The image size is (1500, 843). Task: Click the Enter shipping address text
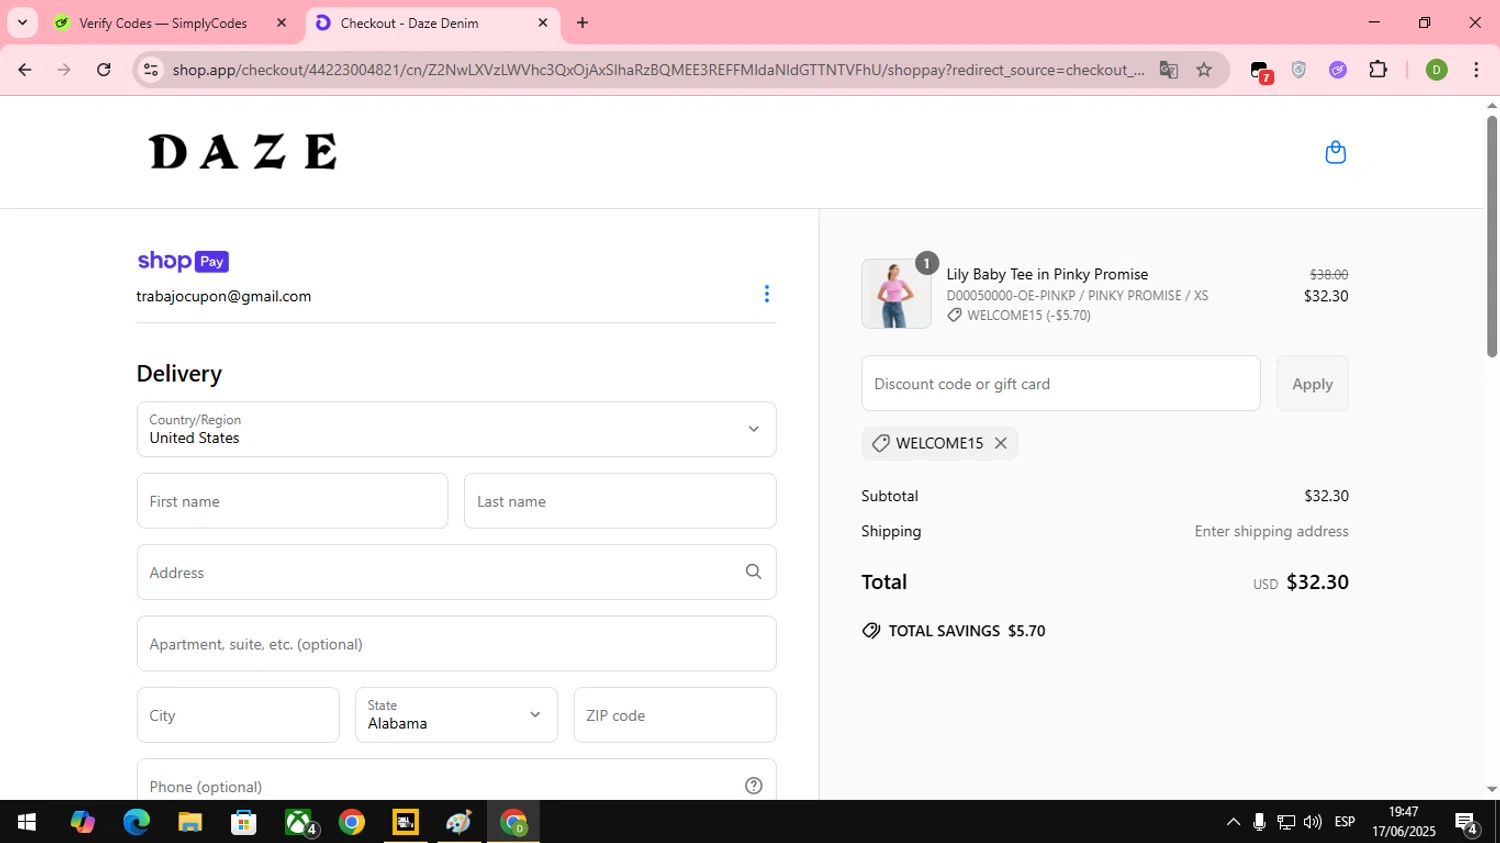coord(1271,531)
